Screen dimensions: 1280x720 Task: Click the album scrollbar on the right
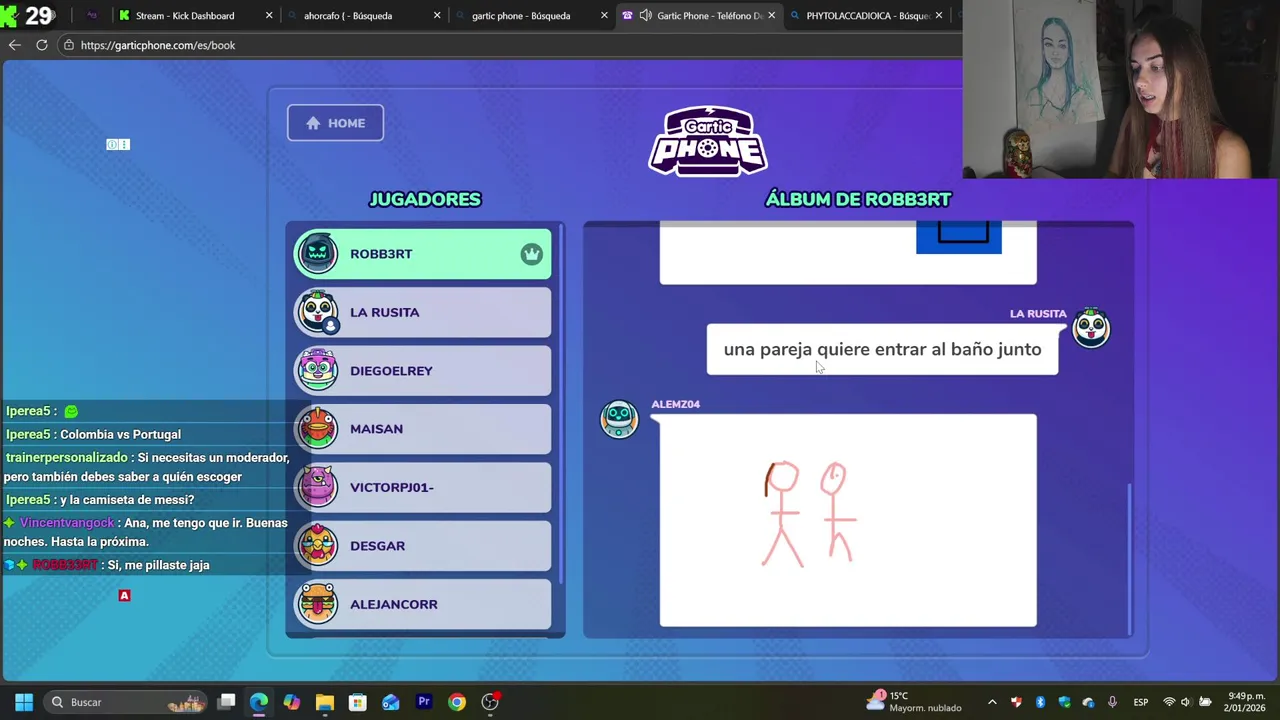point(1130,558)
